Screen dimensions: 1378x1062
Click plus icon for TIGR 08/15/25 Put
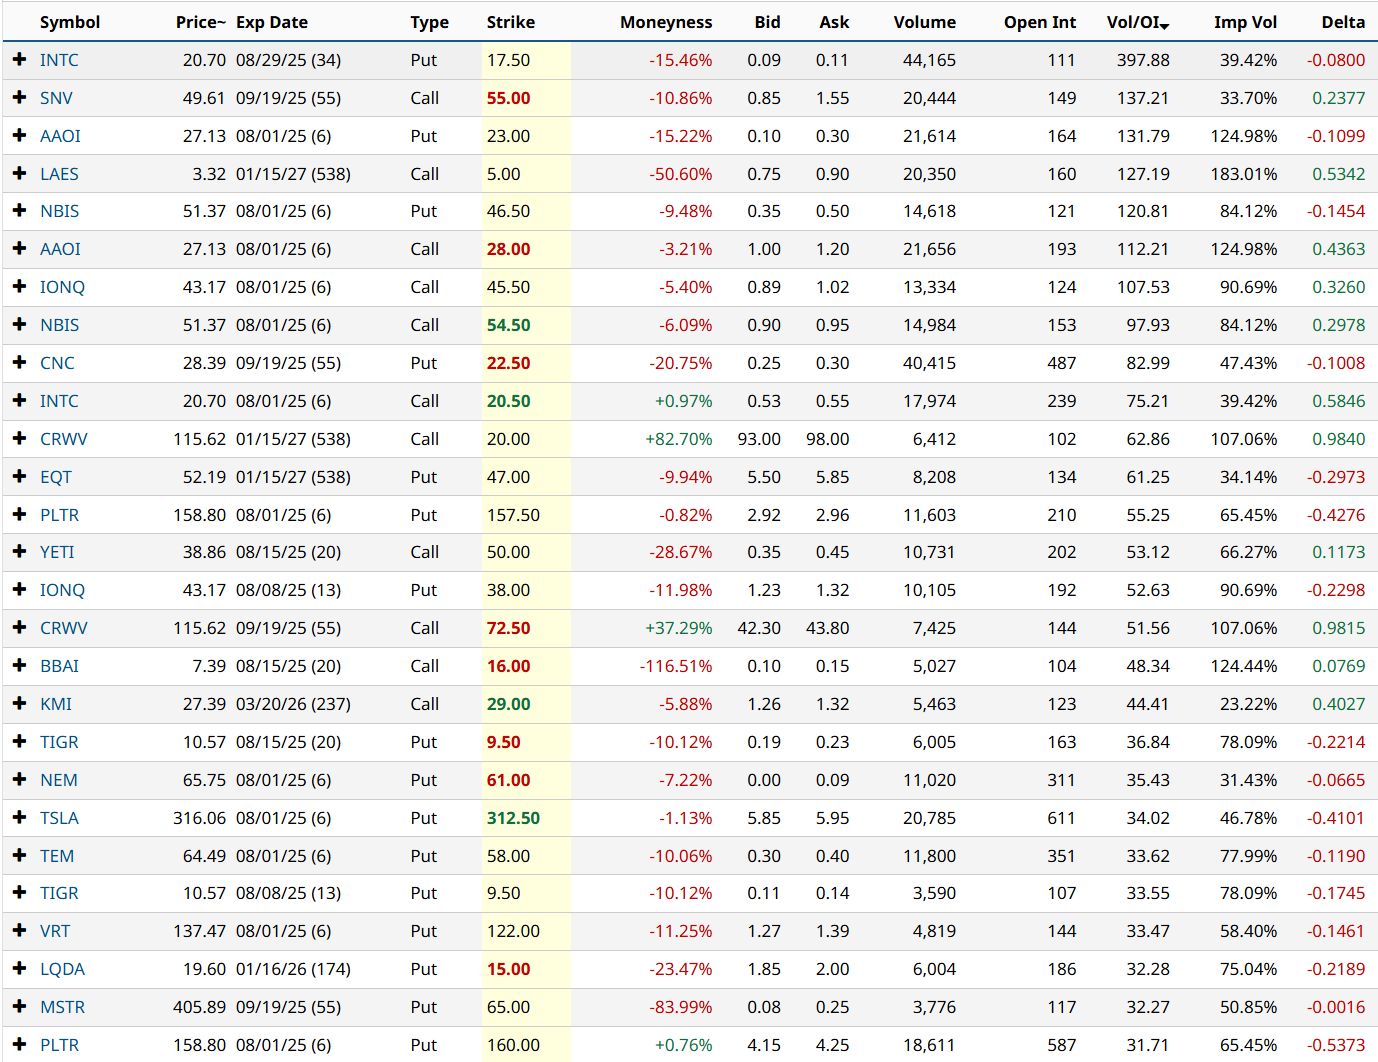pos(19,742)
